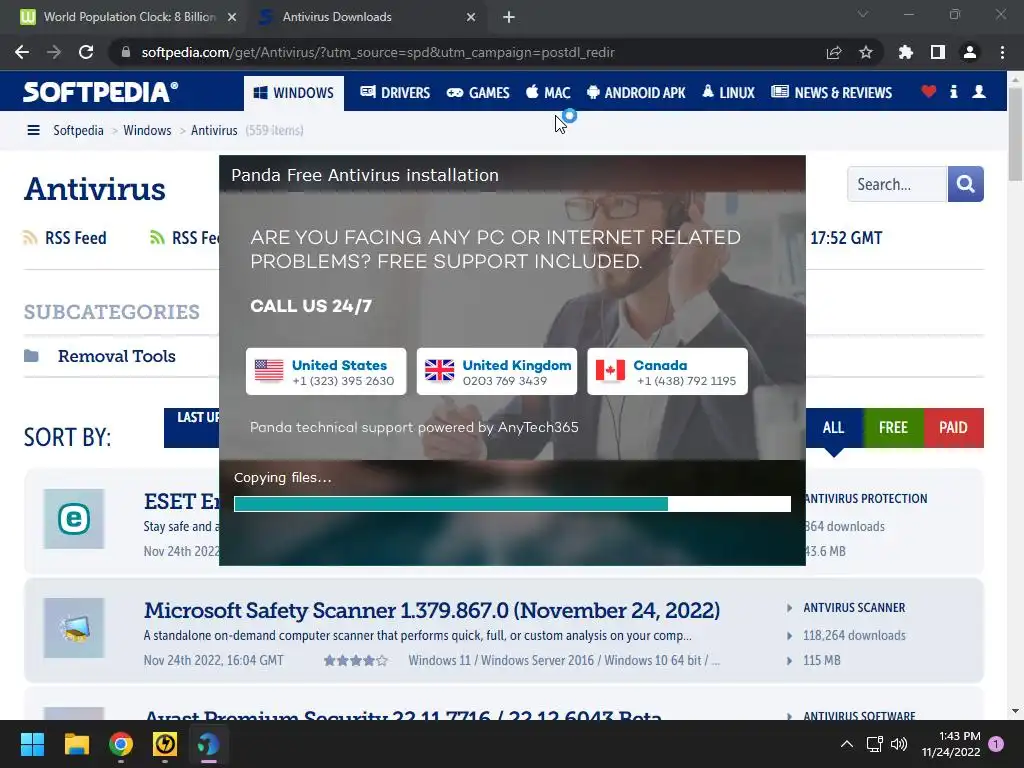Click the magnifier search button

[x=965, y=184]
